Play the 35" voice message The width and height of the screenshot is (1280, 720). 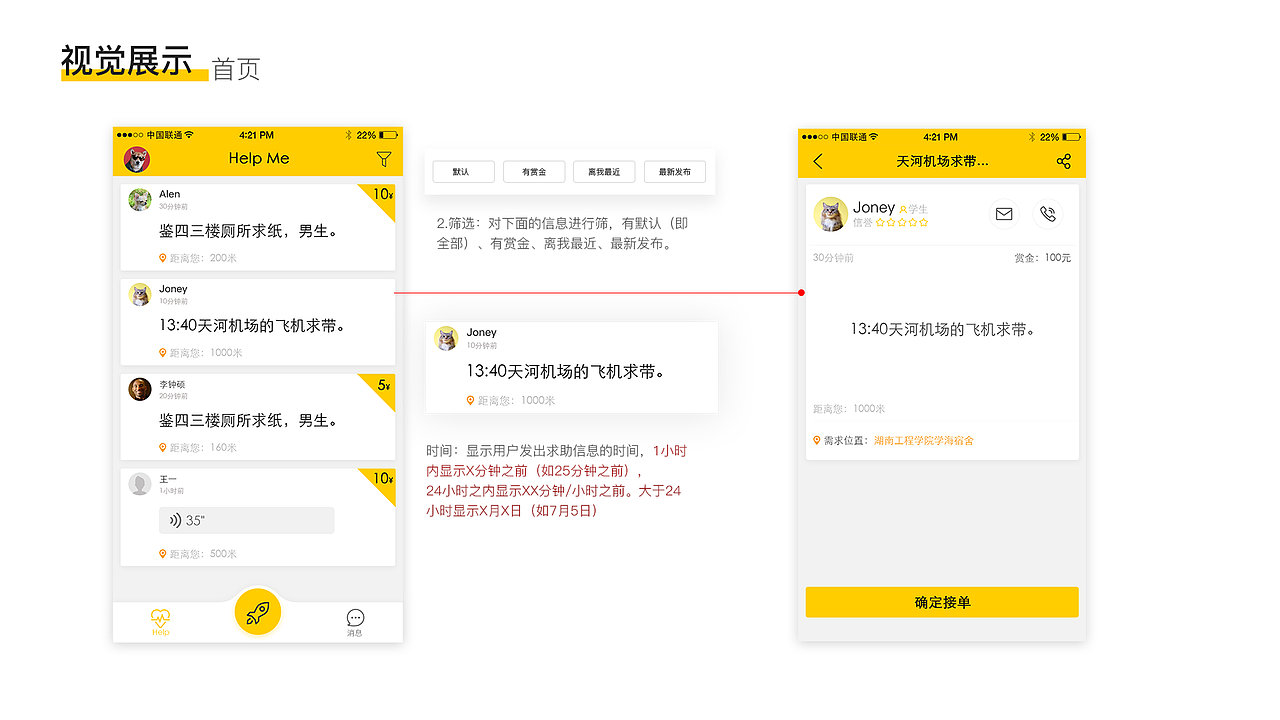click(246, 520)
